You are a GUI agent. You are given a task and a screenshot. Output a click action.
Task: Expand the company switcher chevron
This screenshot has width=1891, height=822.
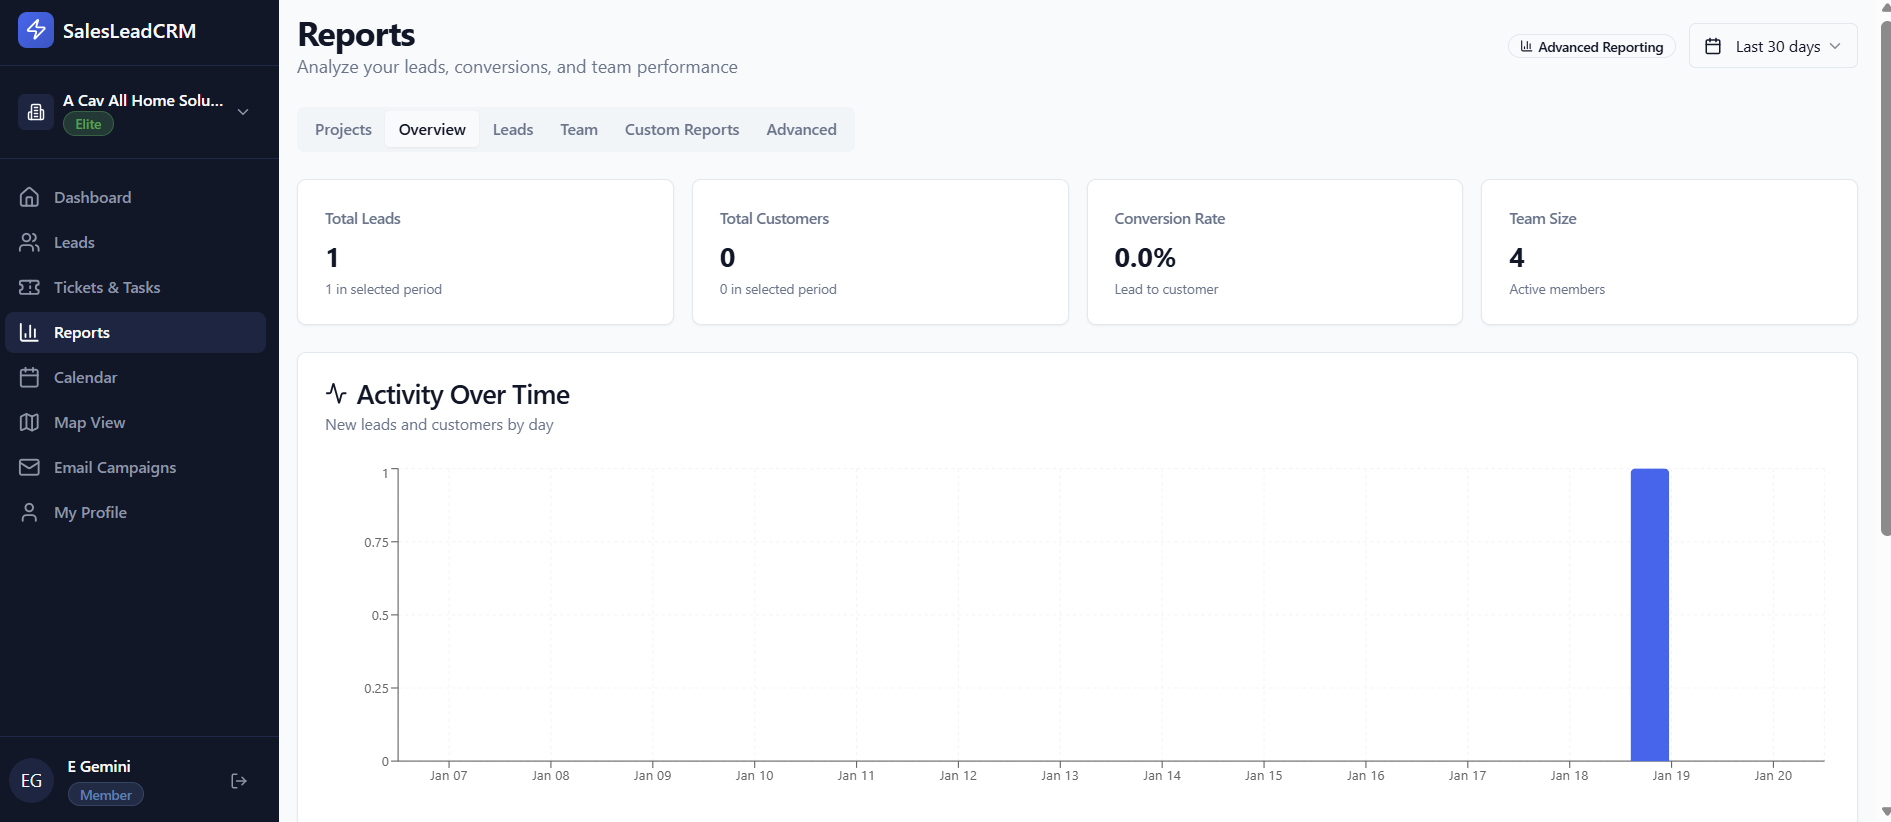pyautogui.click(x=243, y=112)
